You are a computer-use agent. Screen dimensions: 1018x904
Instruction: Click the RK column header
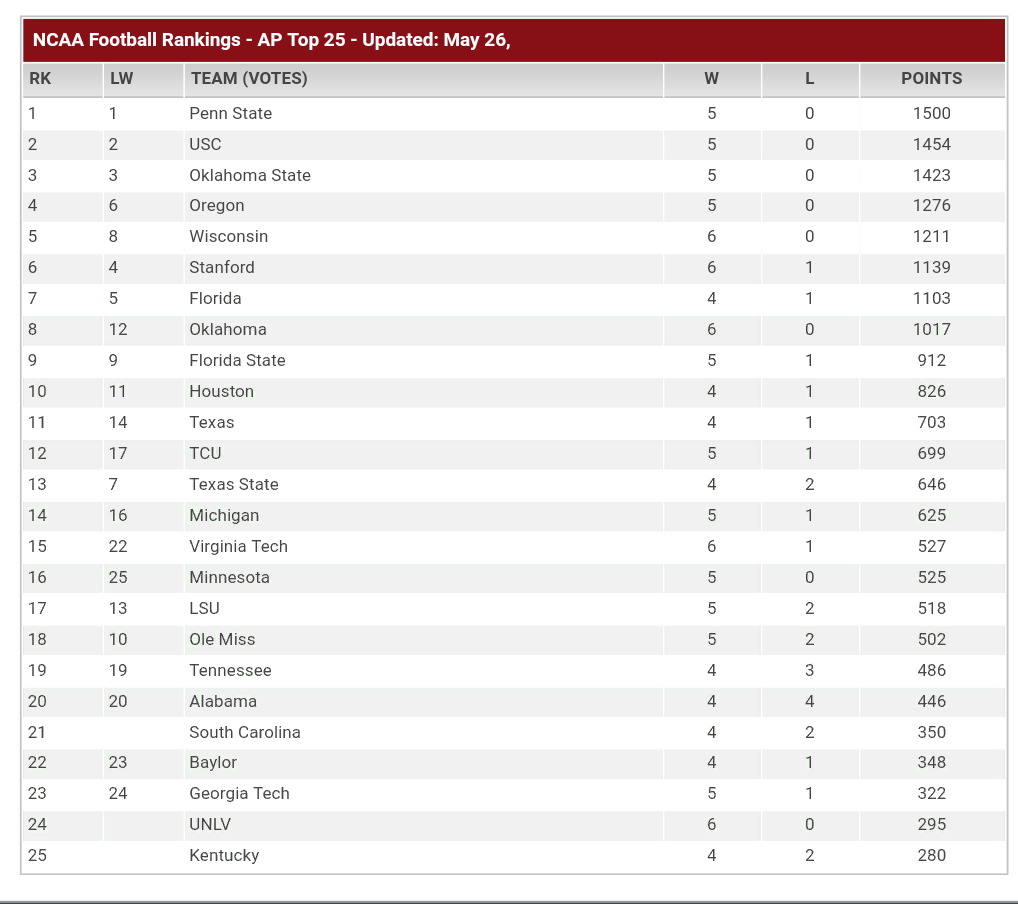(x=62, y=79)
